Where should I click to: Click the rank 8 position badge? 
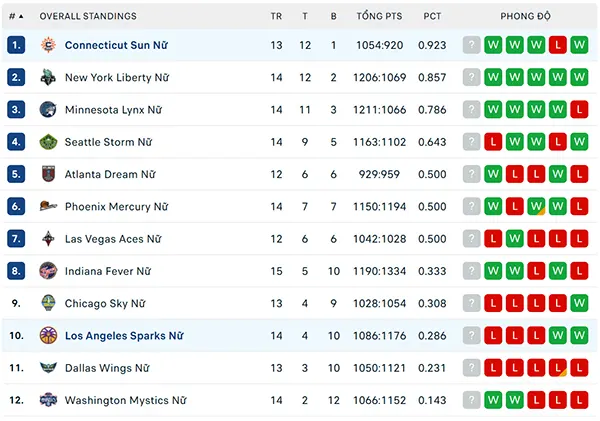coord(16,271)
